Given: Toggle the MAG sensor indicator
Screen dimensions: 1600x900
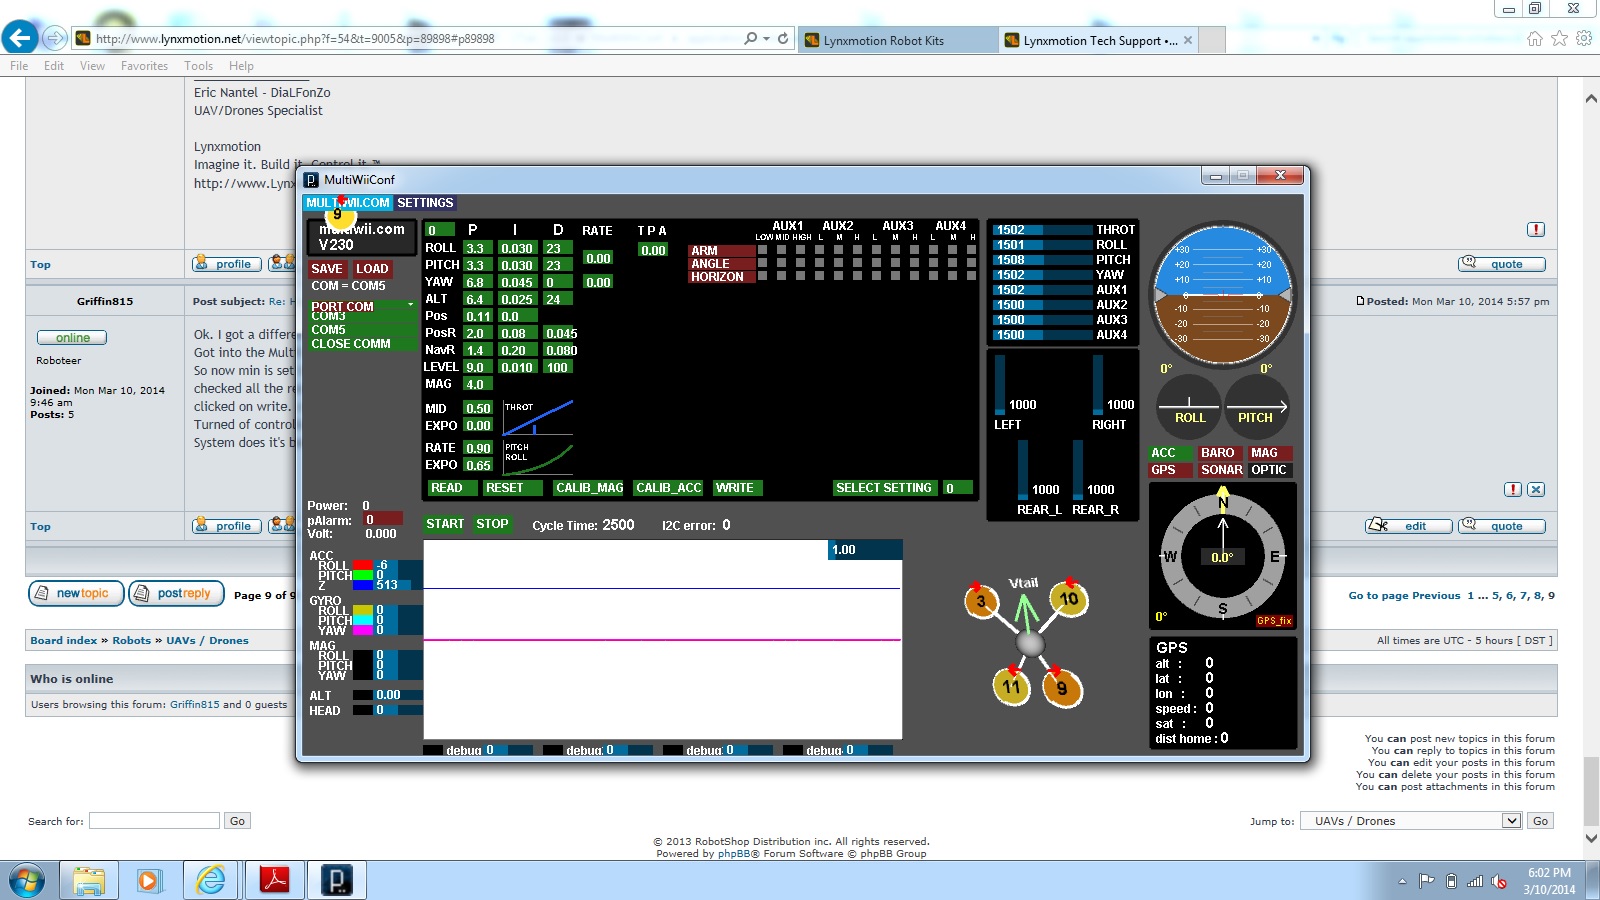Looking at the screenshot, I should click(x=1269, y=453).
